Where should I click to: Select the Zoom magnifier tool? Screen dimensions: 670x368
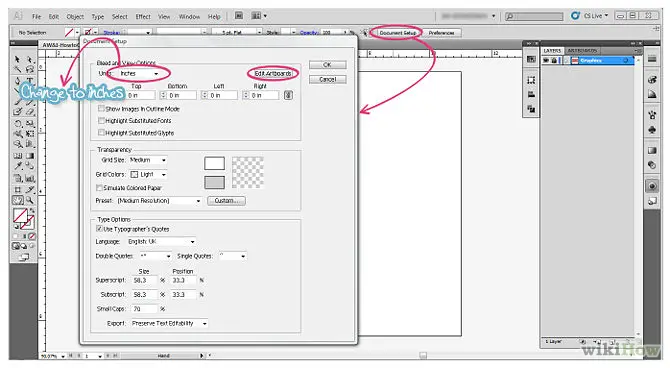pos(29,200)
